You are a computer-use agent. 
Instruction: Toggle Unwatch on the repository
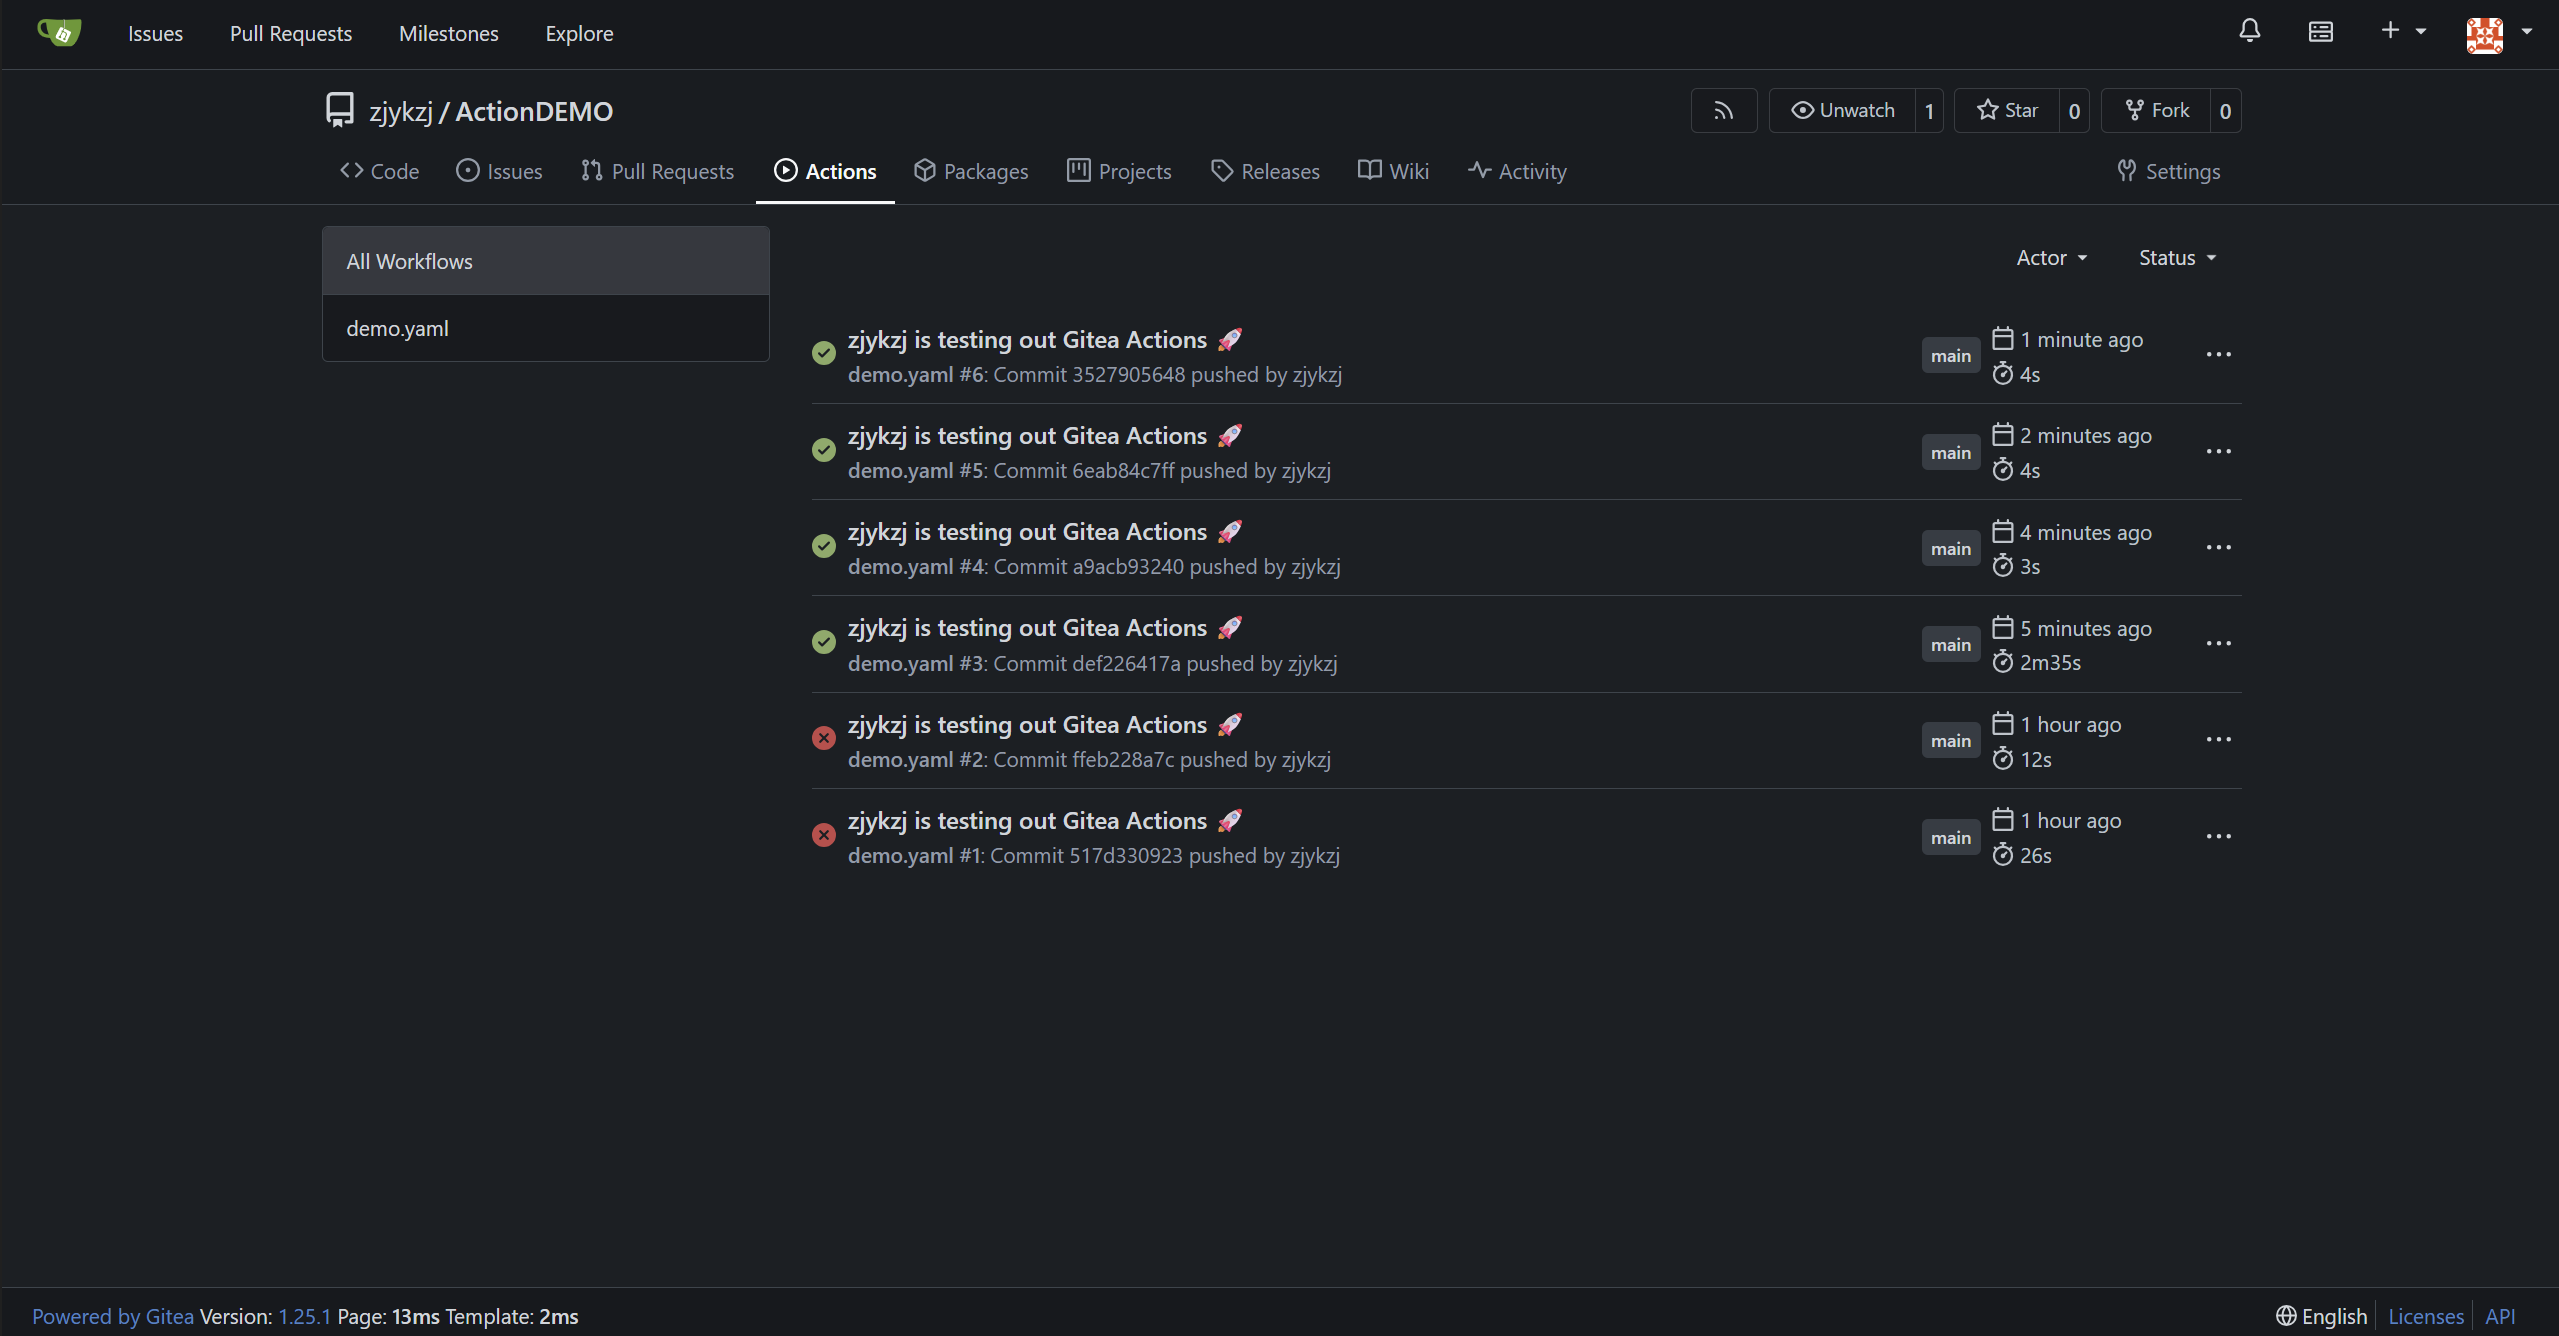(x=1842, y=111)
